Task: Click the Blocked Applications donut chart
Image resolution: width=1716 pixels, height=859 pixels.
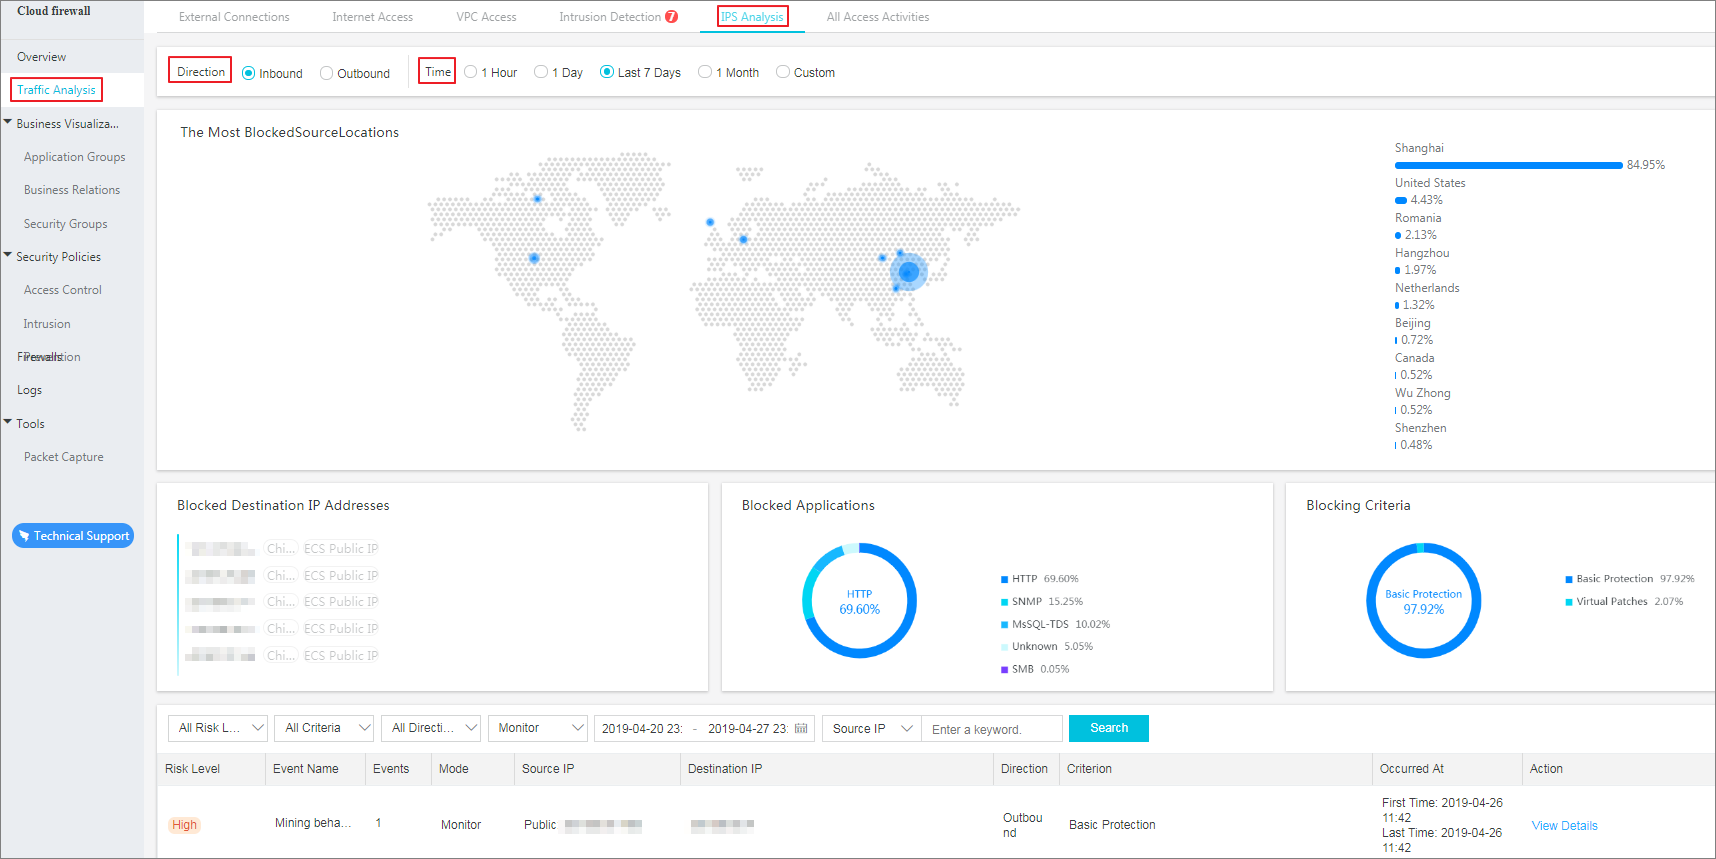Action: 859,600
